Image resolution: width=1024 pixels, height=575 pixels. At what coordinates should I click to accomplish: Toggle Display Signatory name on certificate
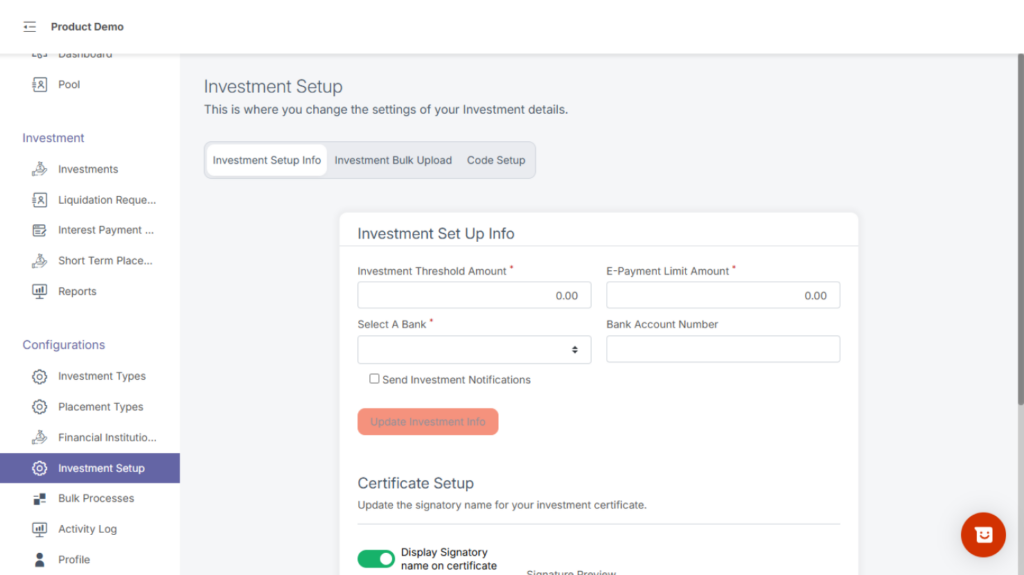(376, 559)
